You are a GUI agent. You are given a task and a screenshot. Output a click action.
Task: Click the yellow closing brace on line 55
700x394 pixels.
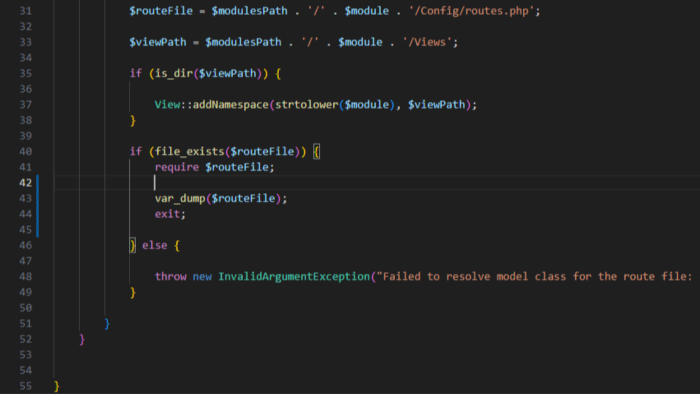point(57,386)
